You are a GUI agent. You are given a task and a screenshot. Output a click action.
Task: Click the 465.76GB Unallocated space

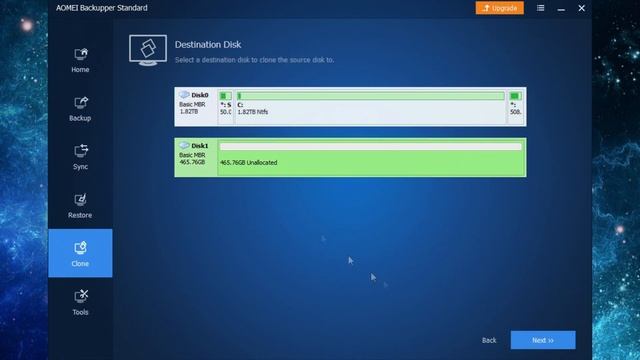pyautogui.click(x=371, y=158)
